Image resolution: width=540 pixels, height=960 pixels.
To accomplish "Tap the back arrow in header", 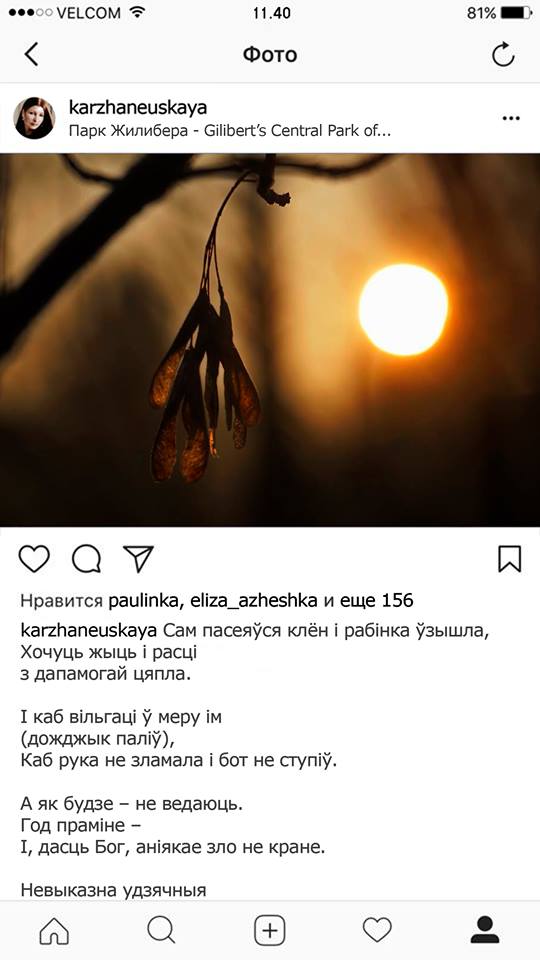I will 32,54.
